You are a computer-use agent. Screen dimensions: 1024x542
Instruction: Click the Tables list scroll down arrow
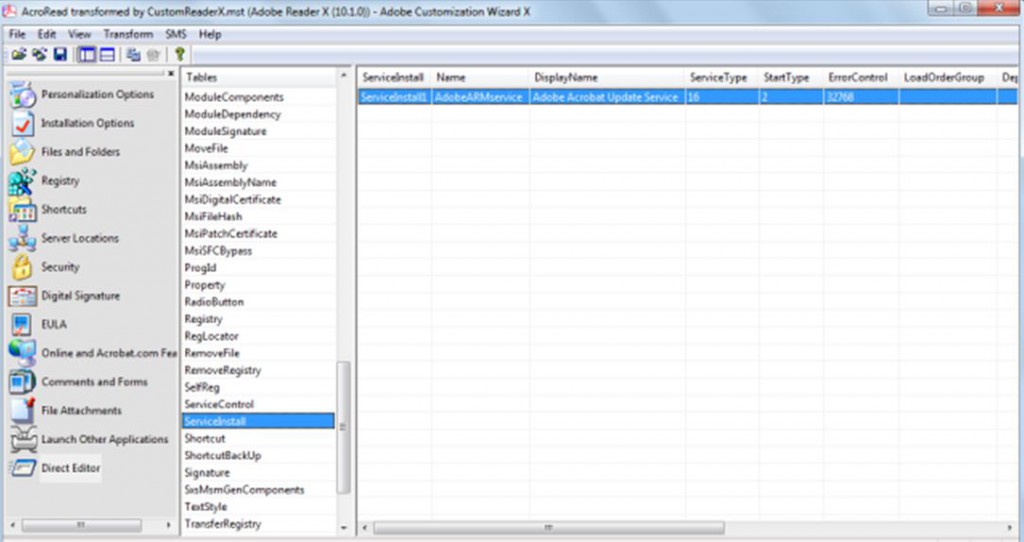[344, 528]
